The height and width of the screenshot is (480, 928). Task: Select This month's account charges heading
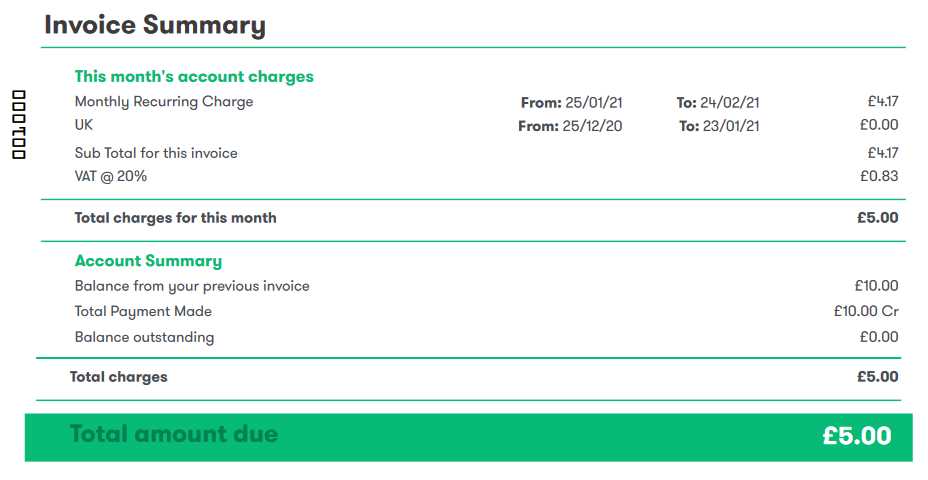194,76
